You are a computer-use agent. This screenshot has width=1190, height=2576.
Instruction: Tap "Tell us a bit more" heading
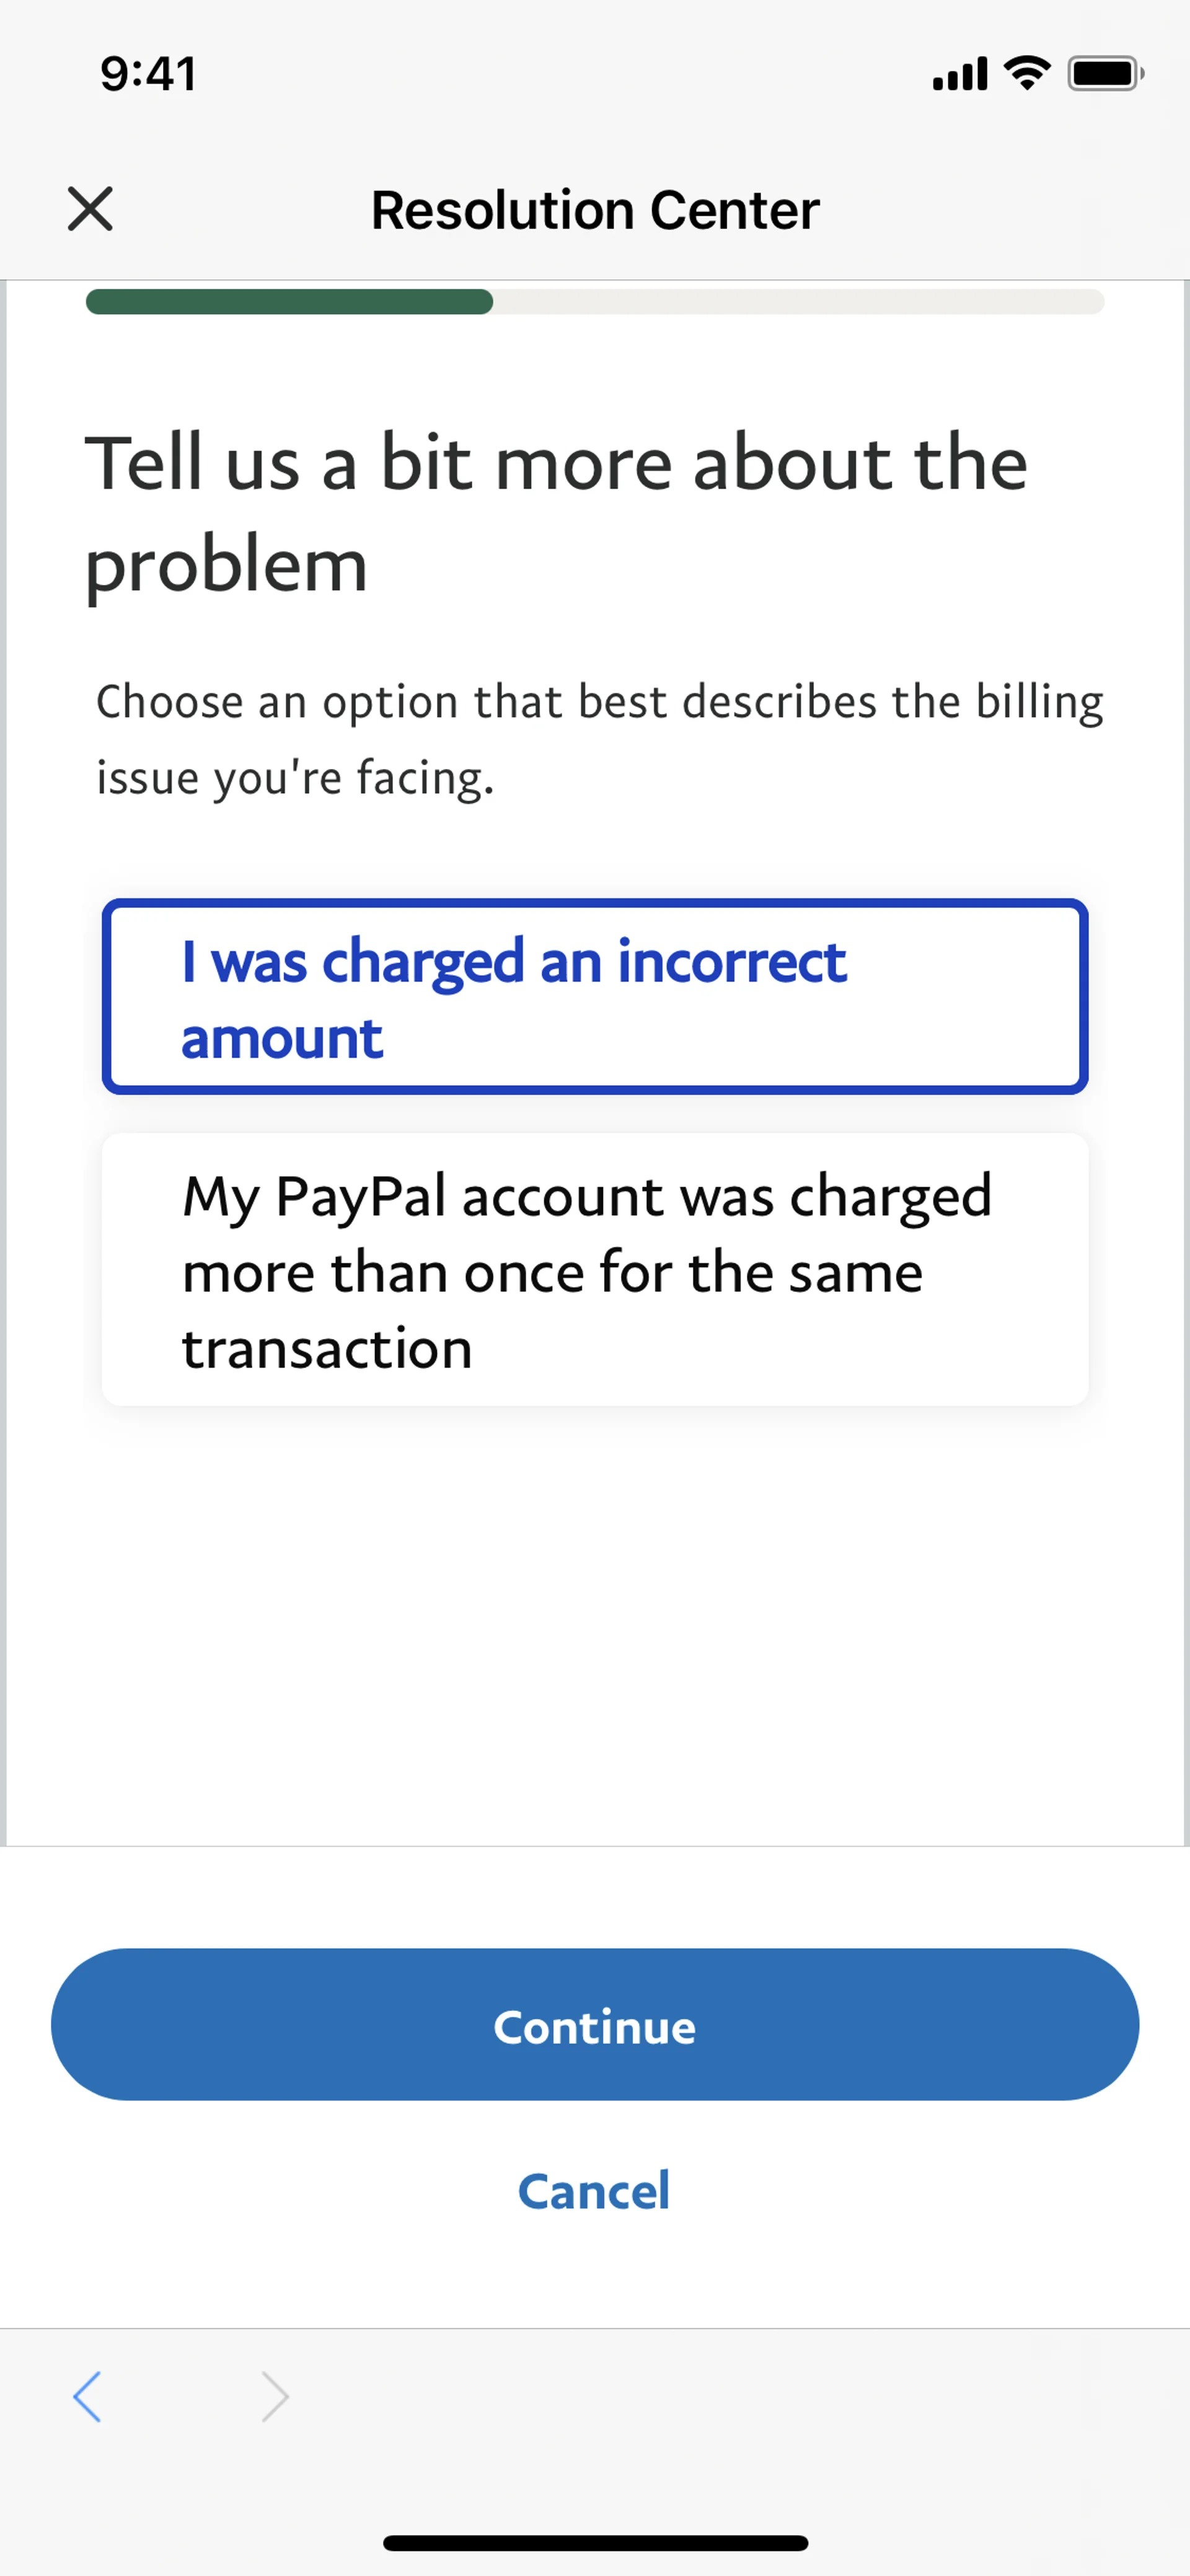point(557,513)
